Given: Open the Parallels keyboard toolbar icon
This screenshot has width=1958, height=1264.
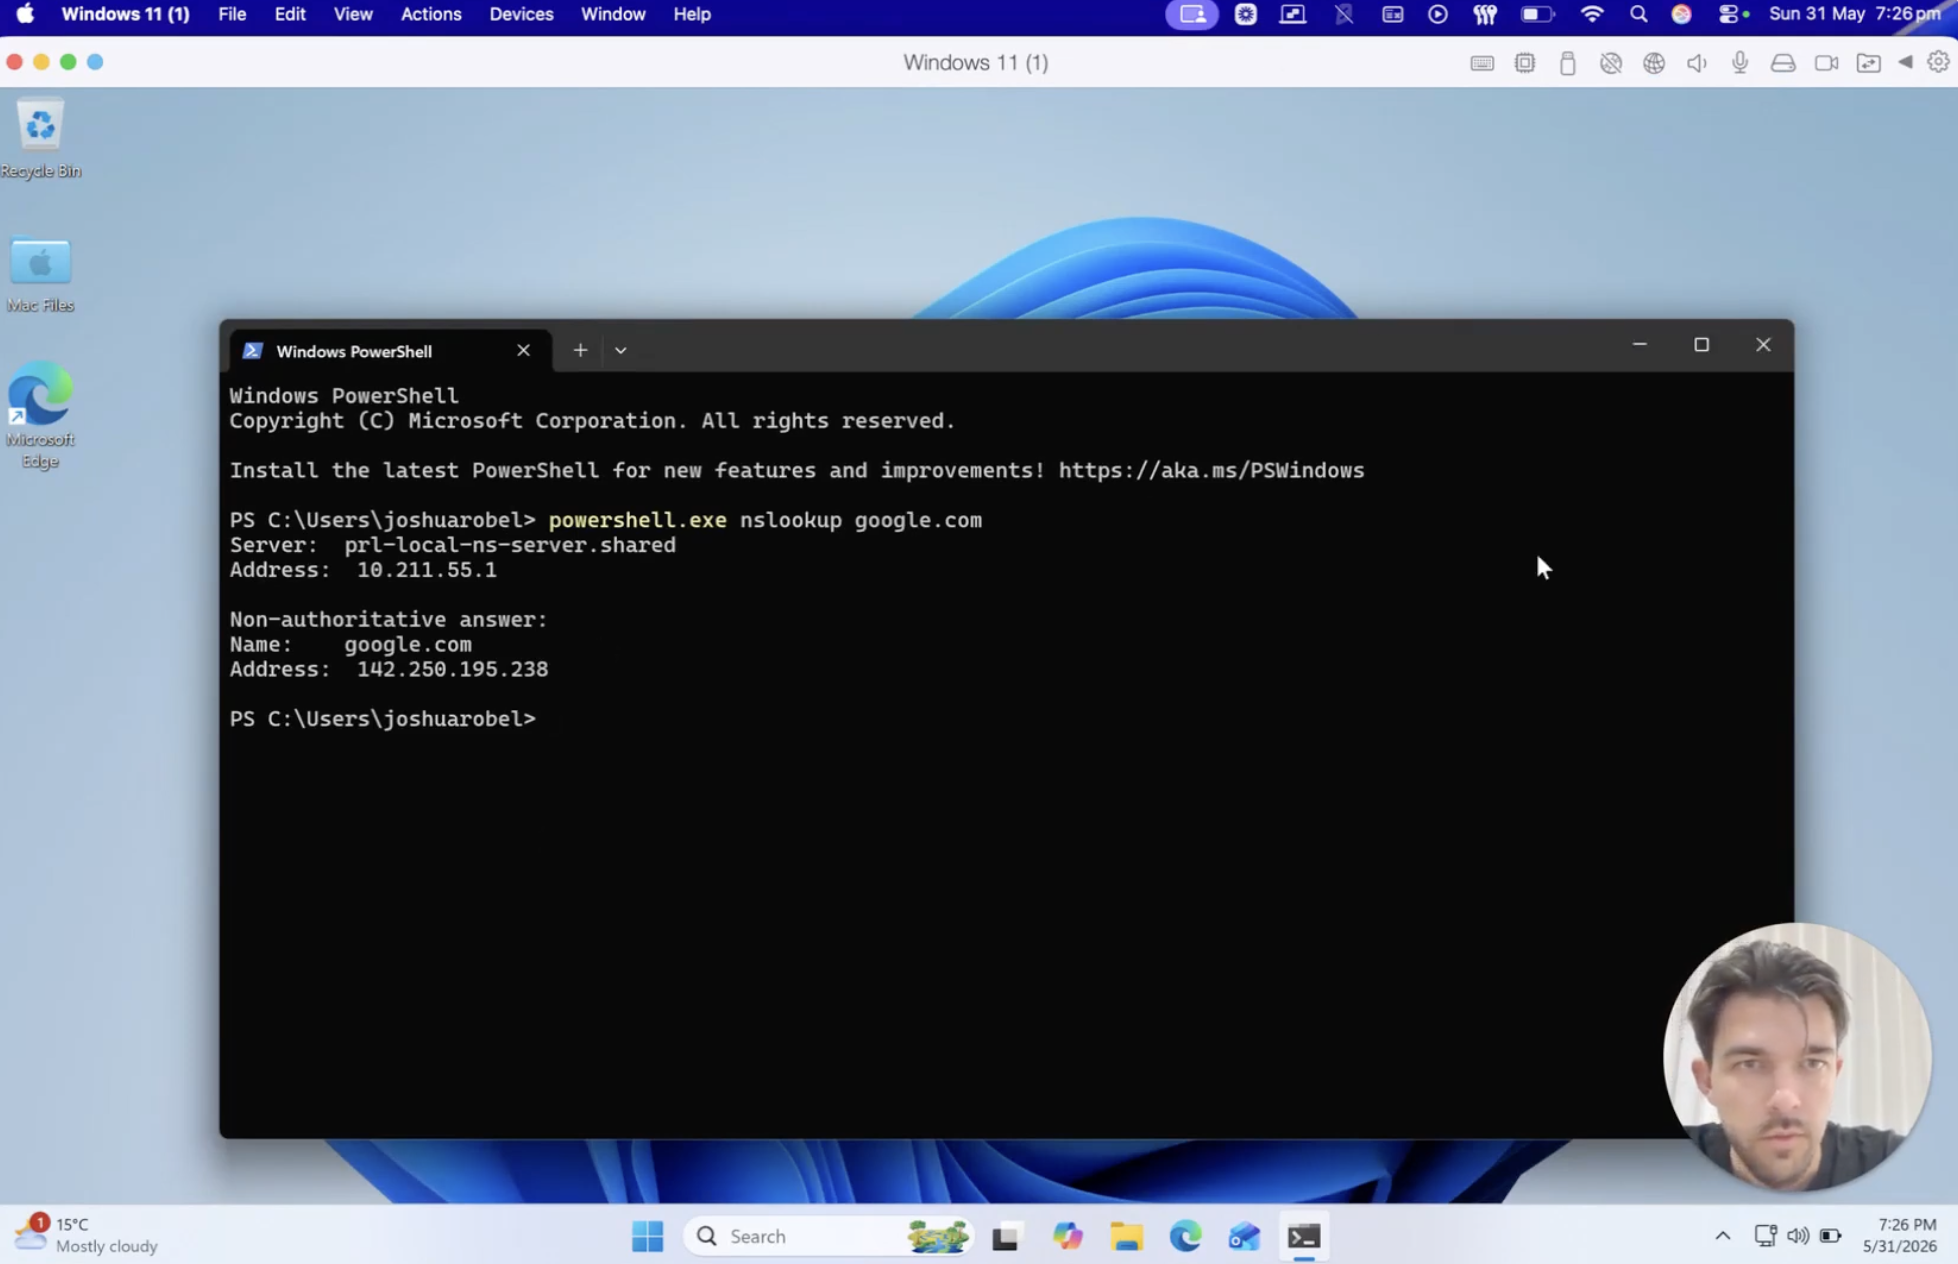Looking at the screenshot, I should click(x=1482, y=63).
